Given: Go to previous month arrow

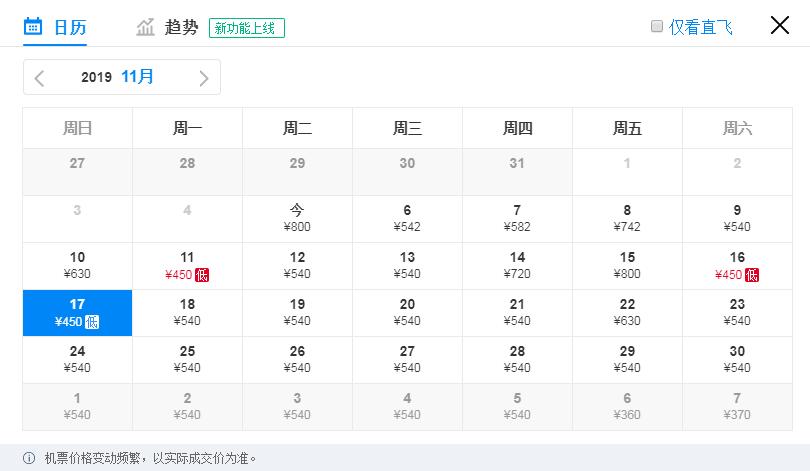Looking at the screenshot, I should (39, 78).
